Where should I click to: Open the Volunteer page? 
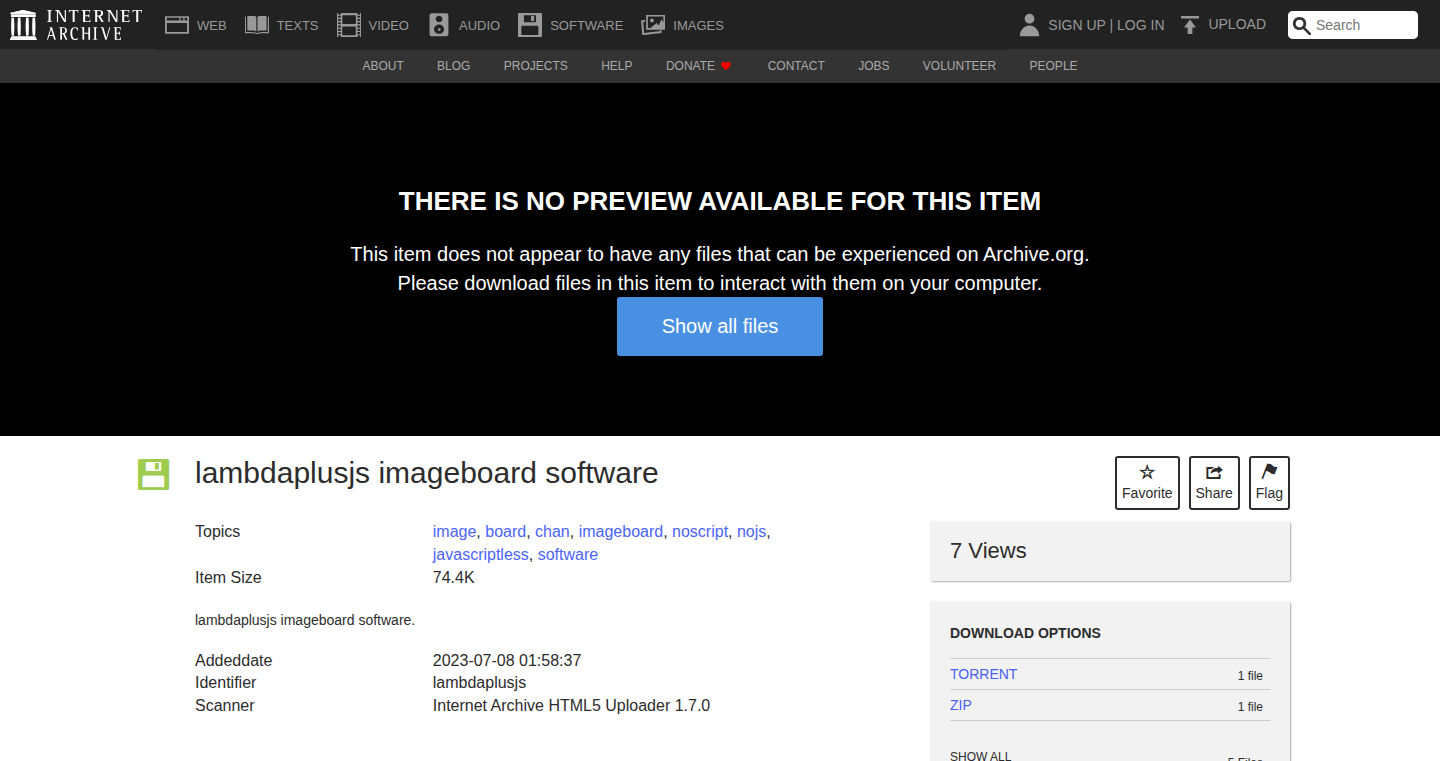[x=959, y=66]
